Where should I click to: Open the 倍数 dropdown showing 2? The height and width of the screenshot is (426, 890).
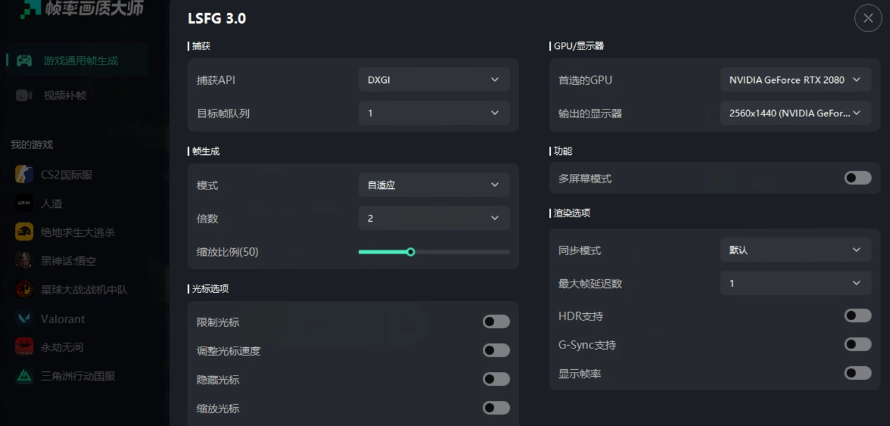(x=434, y=218)
